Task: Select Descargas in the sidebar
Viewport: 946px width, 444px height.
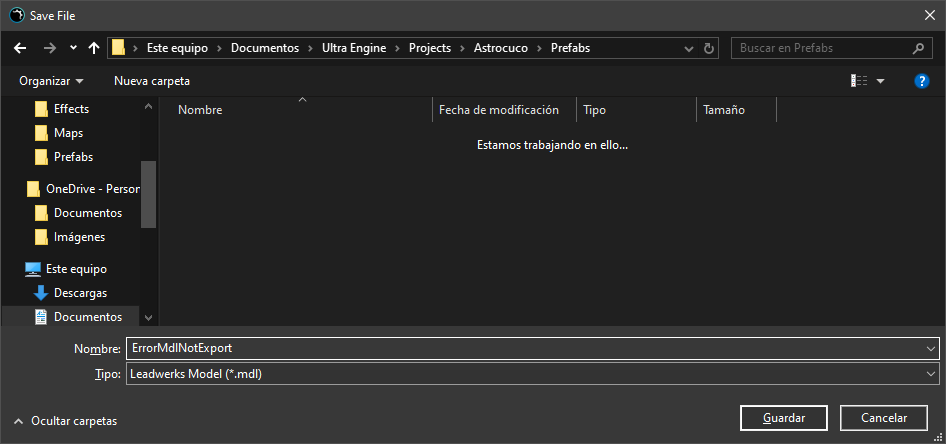Action: 80,293
